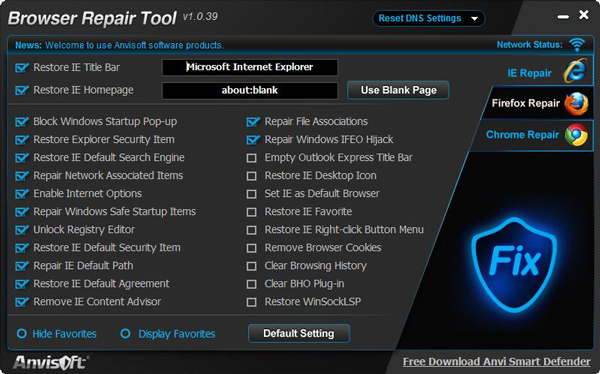The height and width of the screenshot is (374, 600).
Task: Switch to the IE Repair tab
Action: [539, 71]
